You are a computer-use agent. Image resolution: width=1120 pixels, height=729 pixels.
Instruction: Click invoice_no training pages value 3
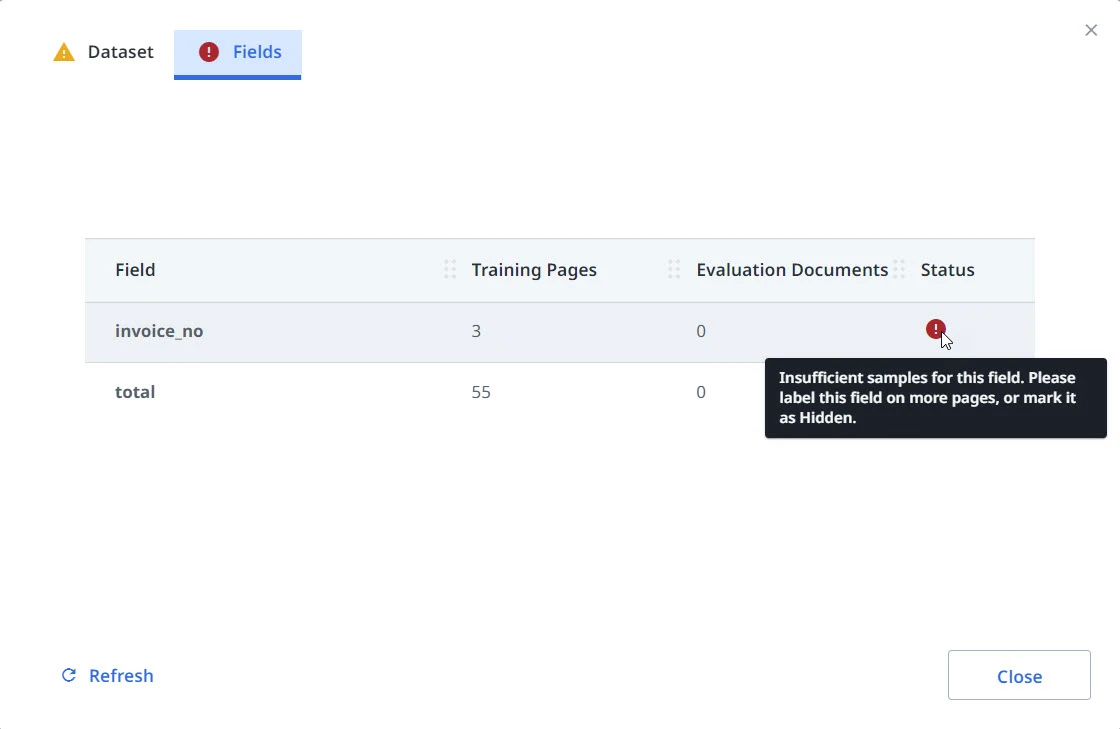(476, 331)
